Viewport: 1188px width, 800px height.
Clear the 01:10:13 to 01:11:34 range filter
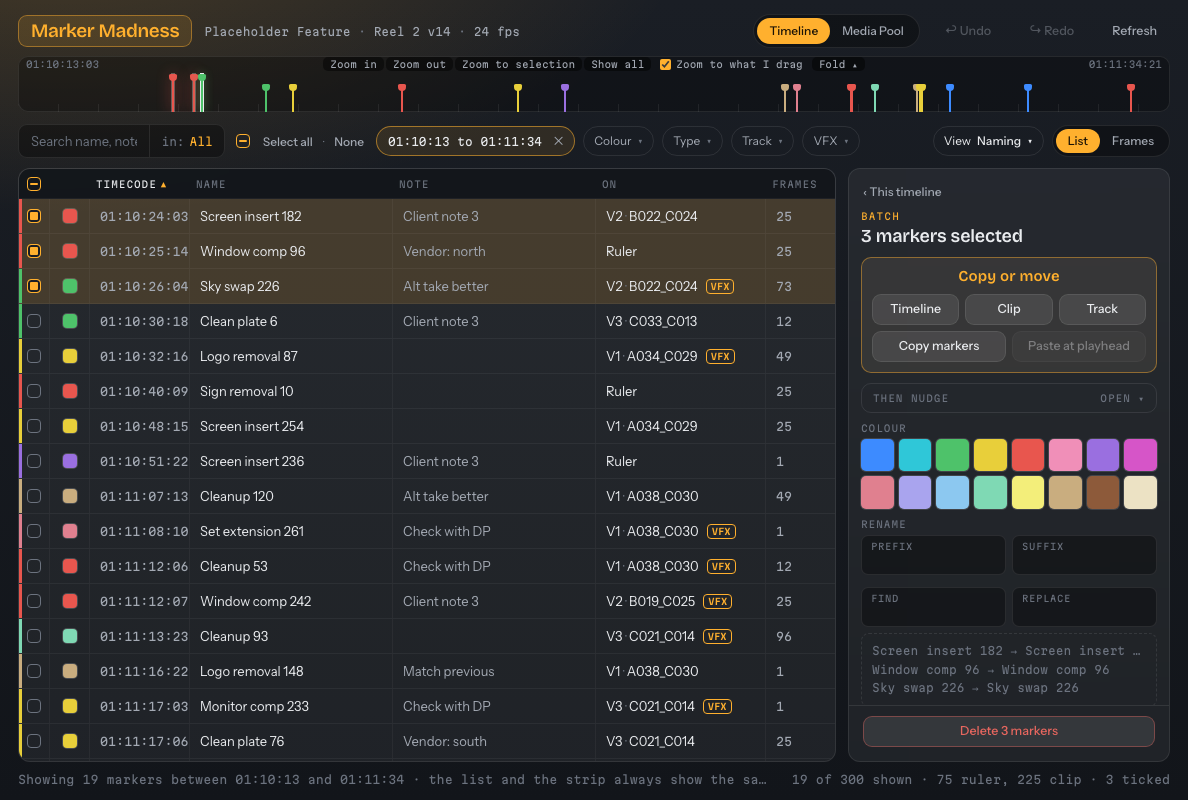[x=558, y=141]
